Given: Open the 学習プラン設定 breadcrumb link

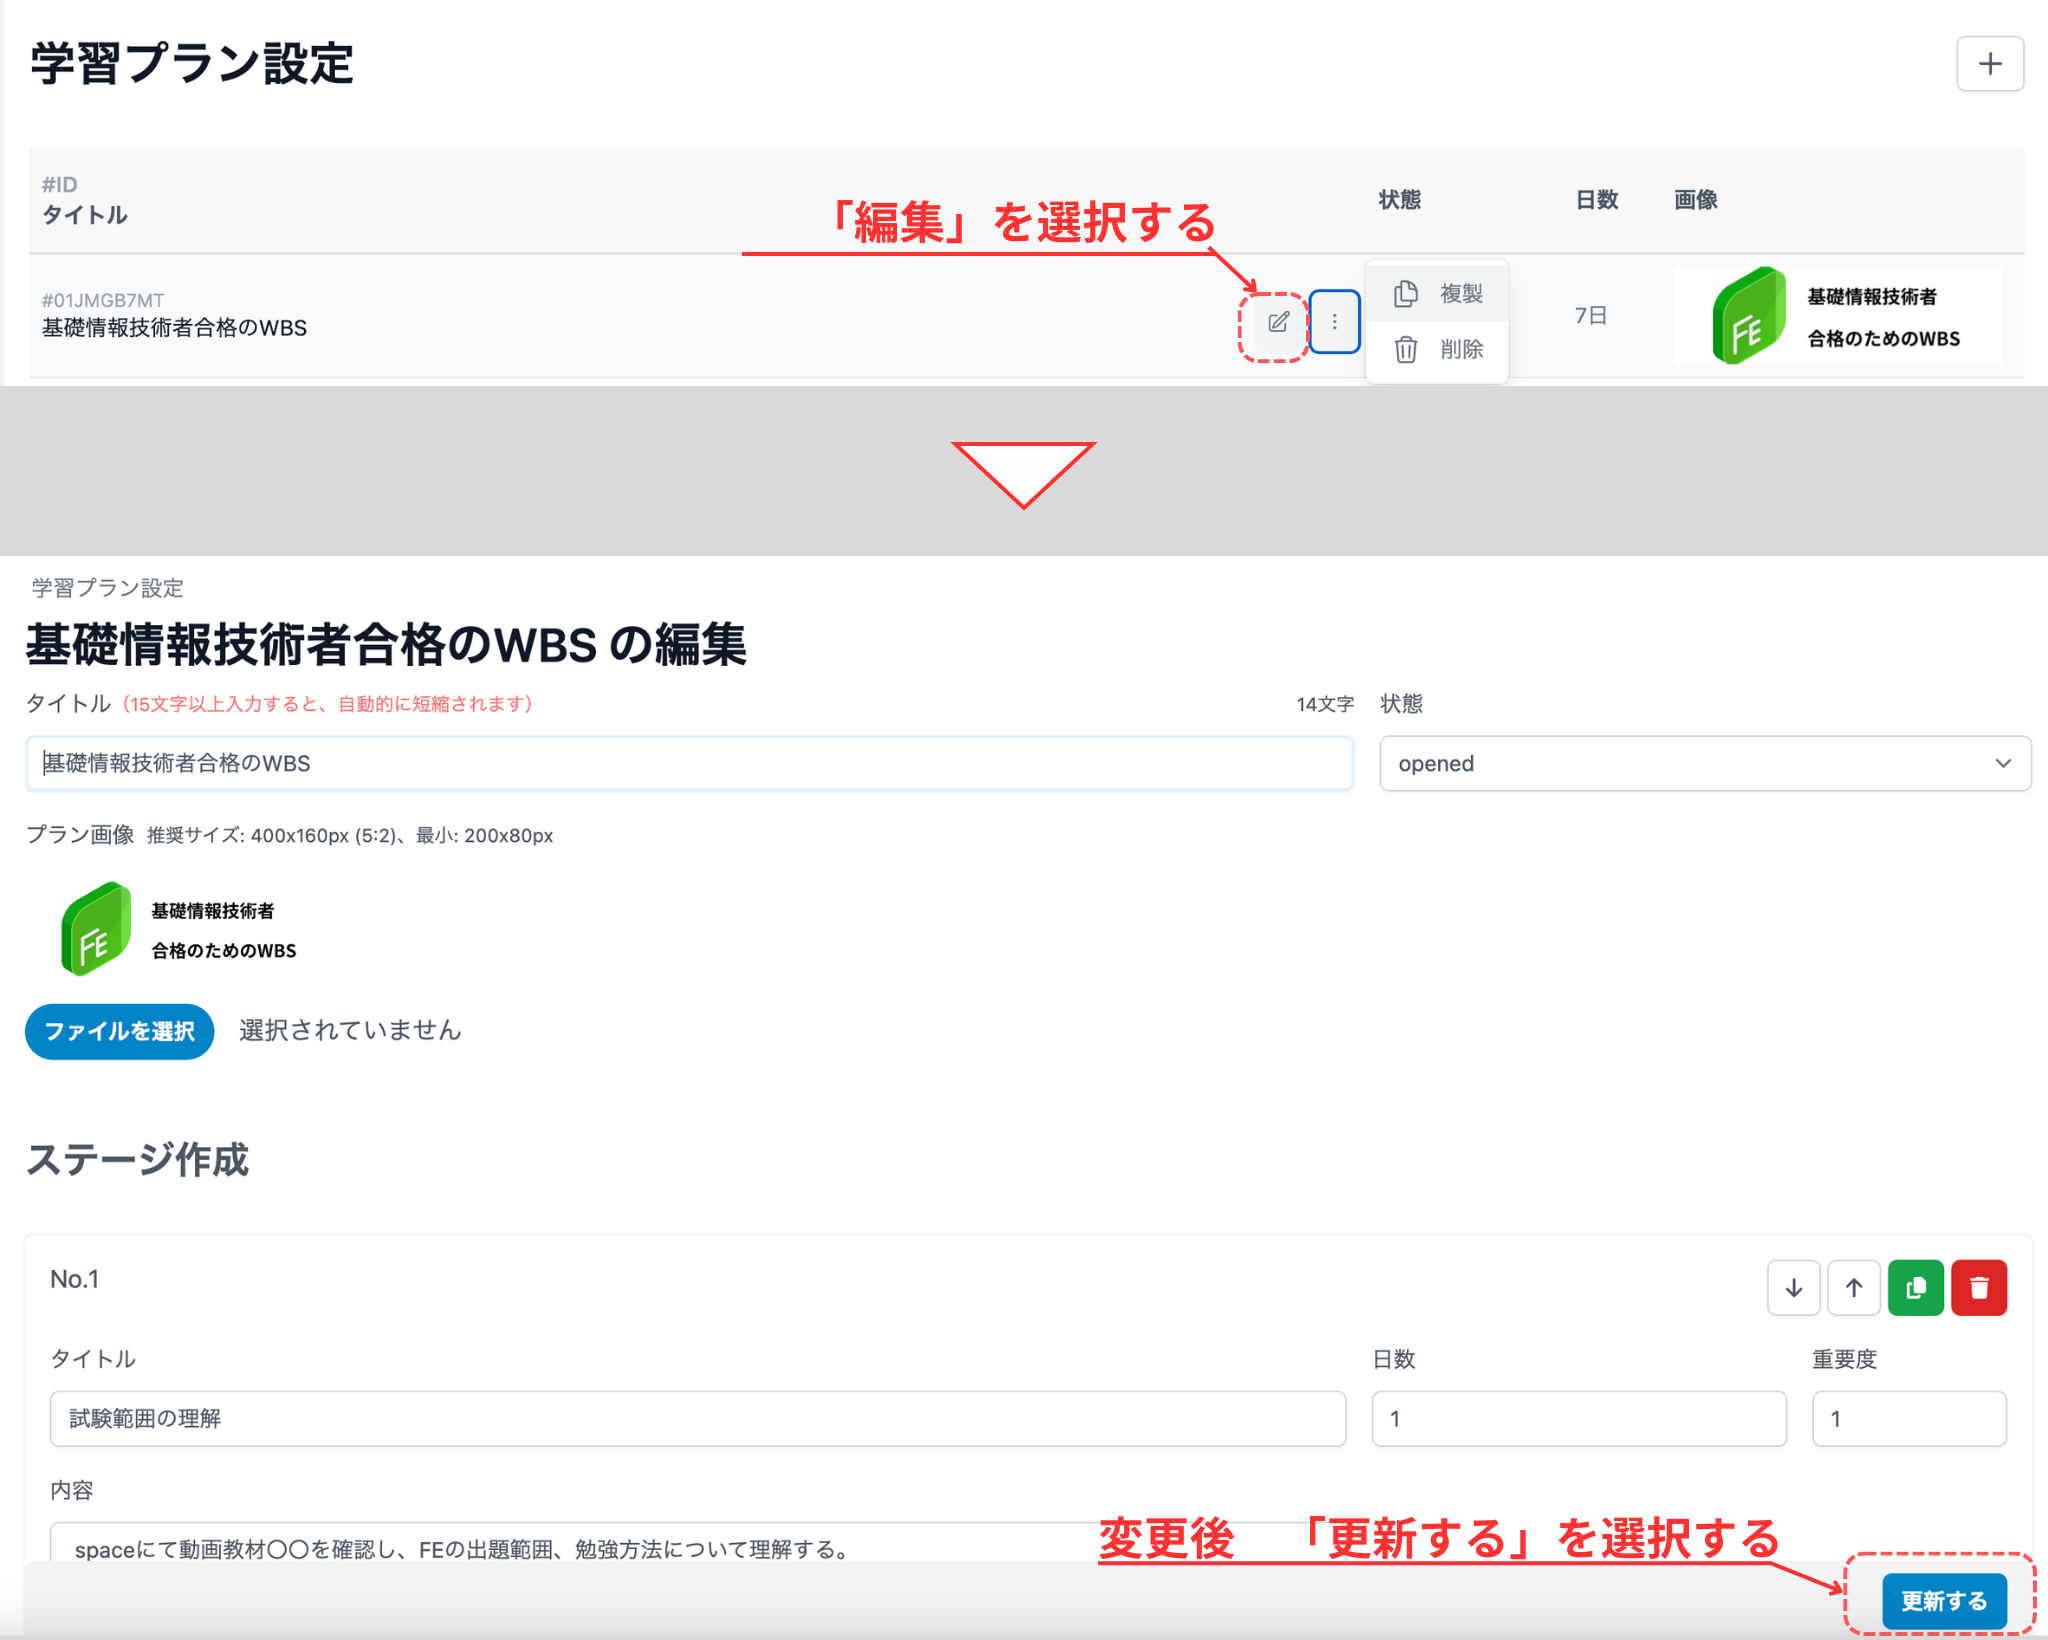Looking at the screenshot, I should (x=105, y=588).
